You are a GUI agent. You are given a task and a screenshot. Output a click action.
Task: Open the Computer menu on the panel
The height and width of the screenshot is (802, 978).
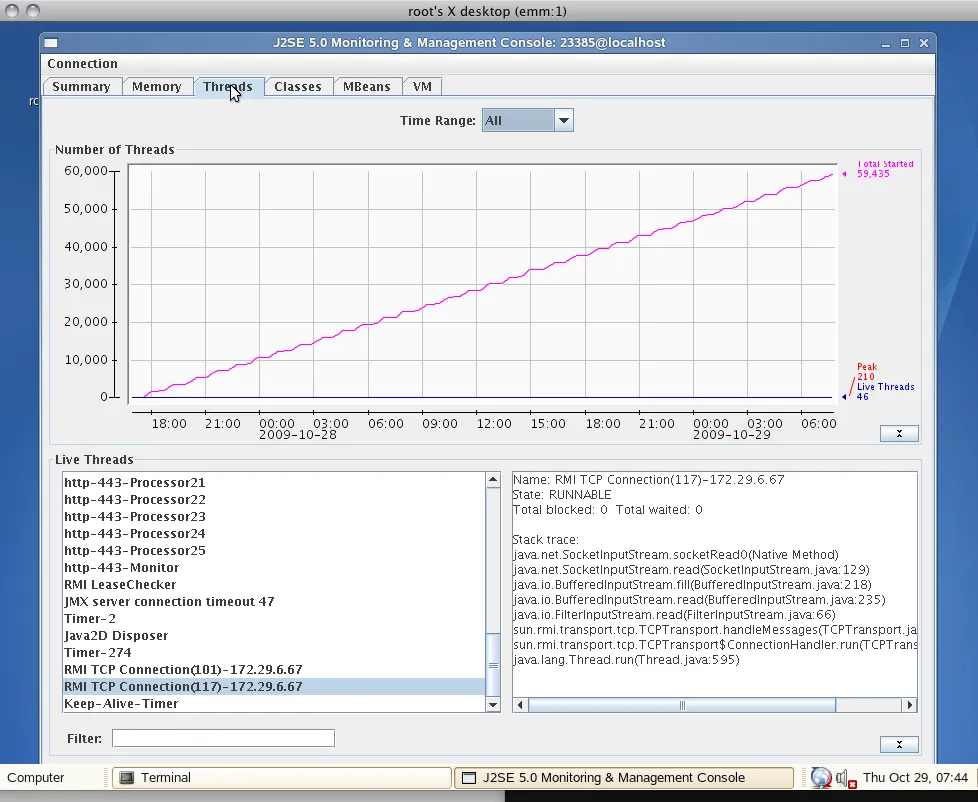(36, 777)
